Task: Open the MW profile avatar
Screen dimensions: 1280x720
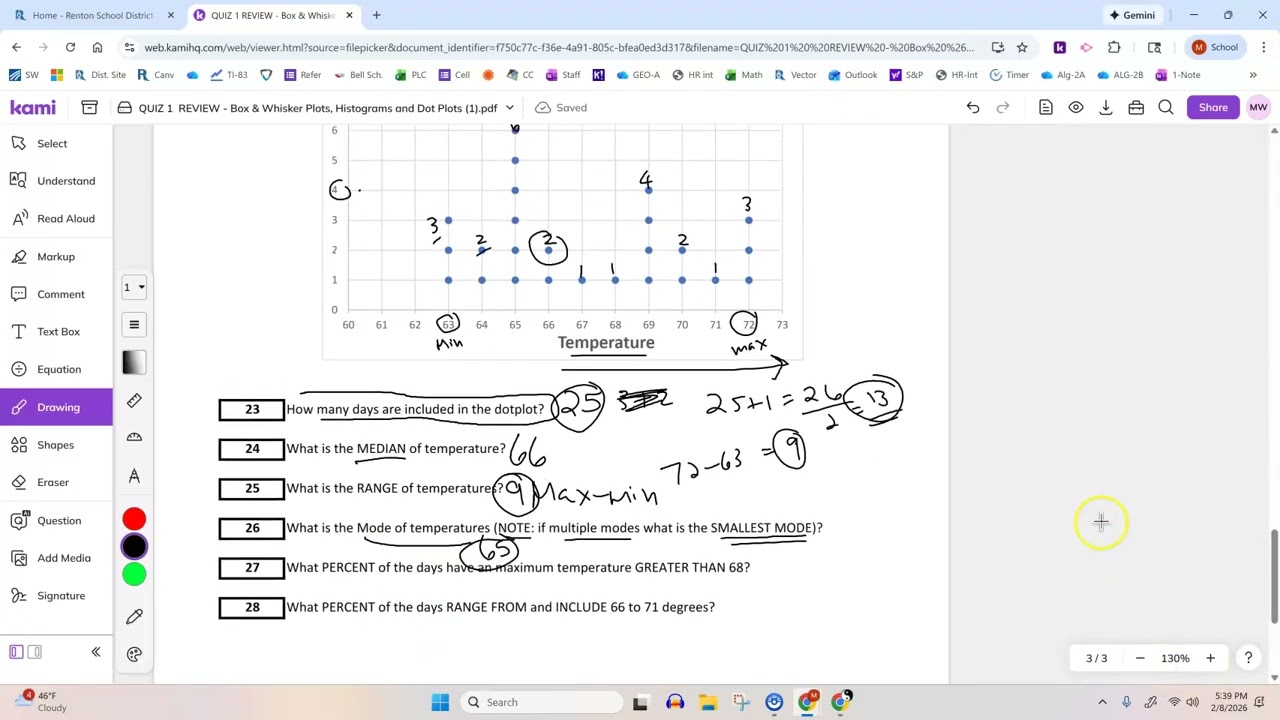Action: pos(1258,107)
